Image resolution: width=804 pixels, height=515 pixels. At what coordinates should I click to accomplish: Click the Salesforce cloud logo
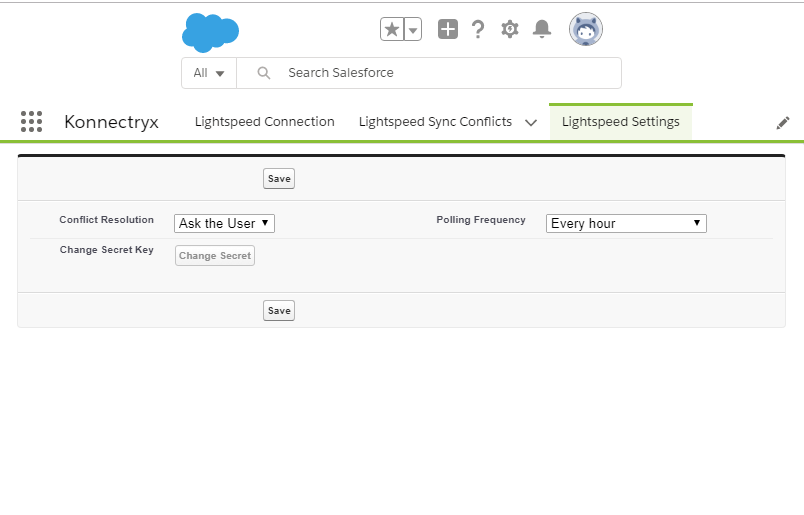(210, 32)
